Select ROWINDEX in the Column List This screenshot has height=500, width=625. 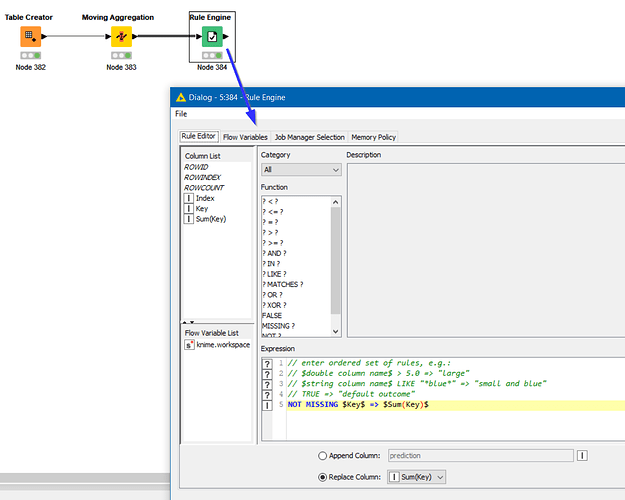click(202, 177)
